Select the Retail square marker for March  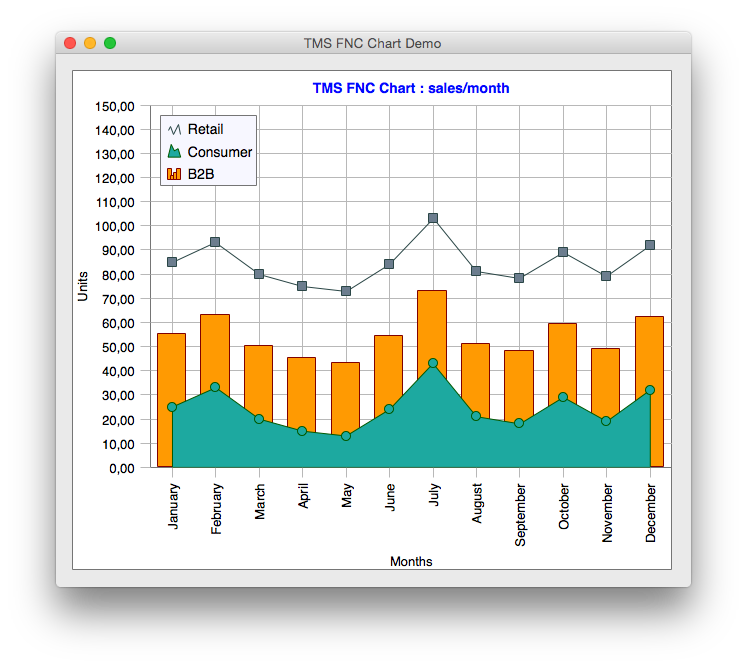click(x=259, y=274)
